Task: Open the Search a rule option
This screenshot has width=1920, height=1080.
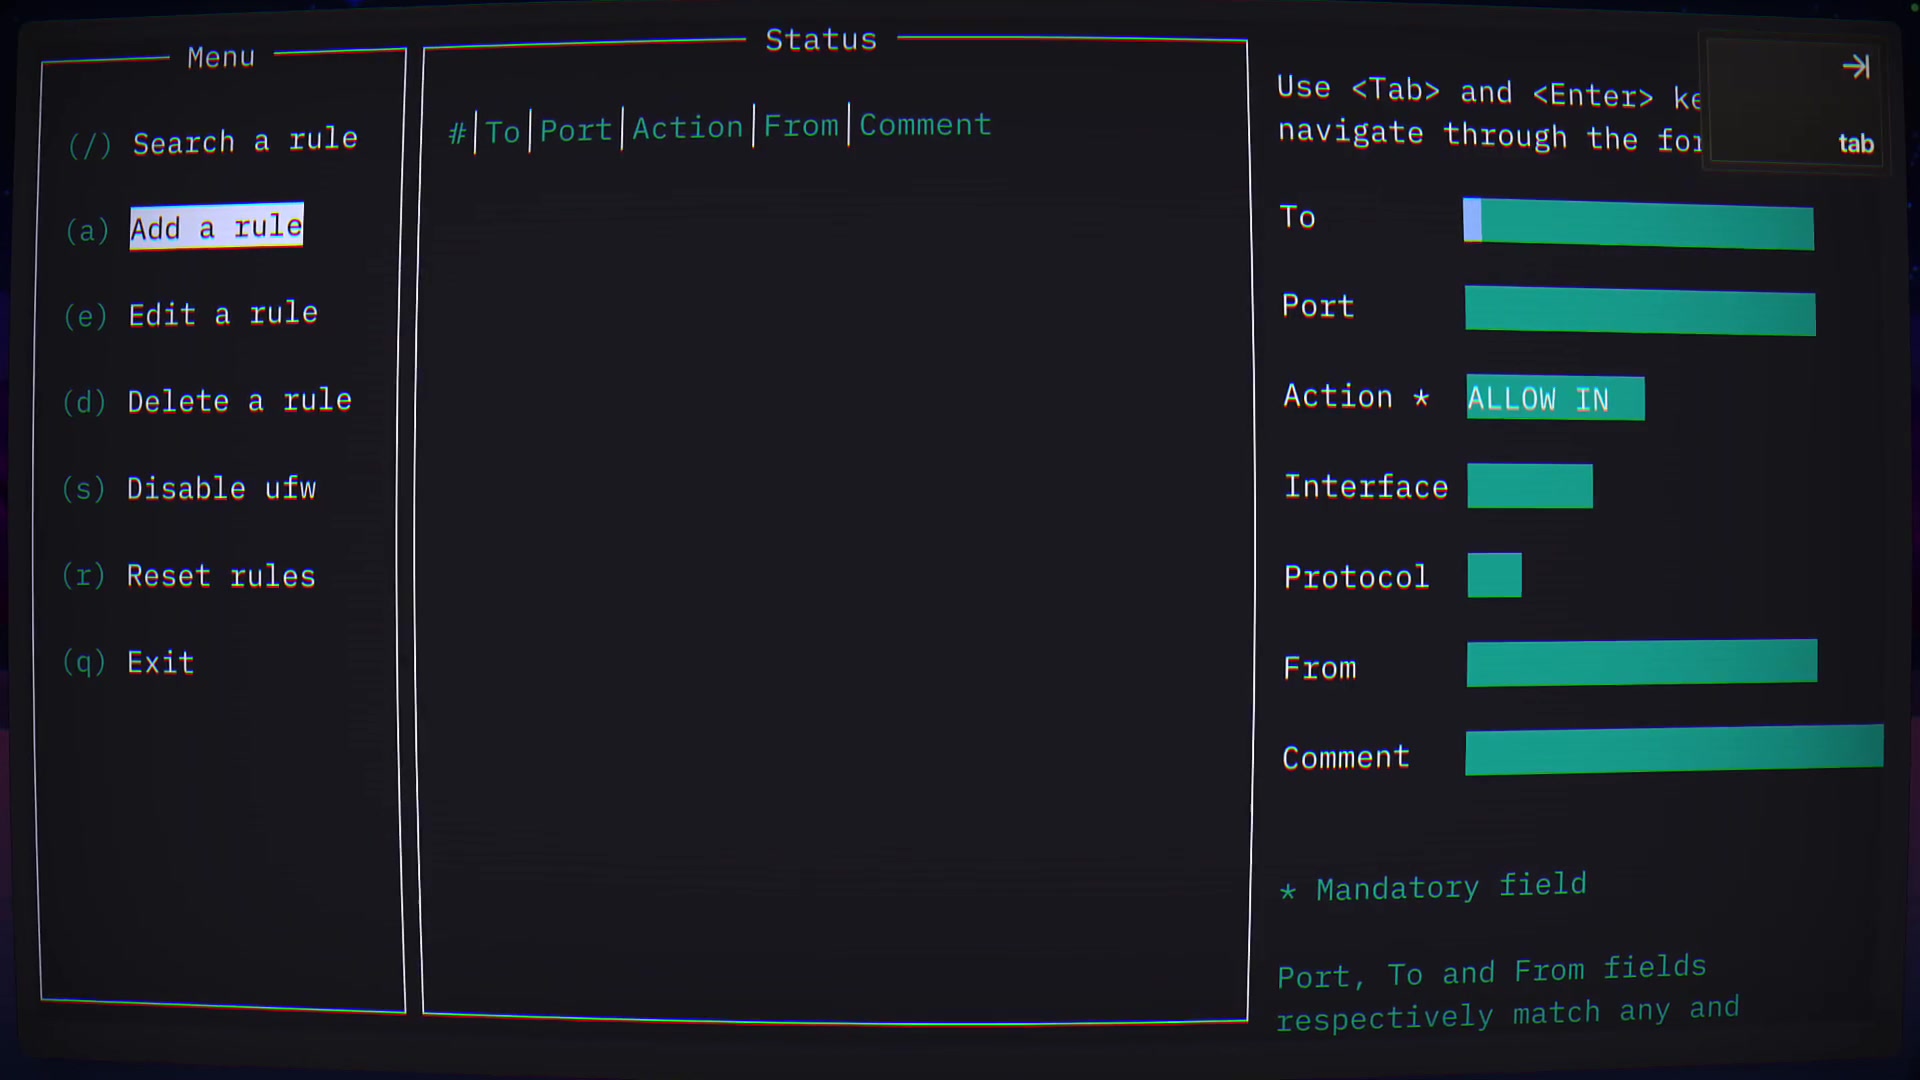Action: (x=245, y=141)
